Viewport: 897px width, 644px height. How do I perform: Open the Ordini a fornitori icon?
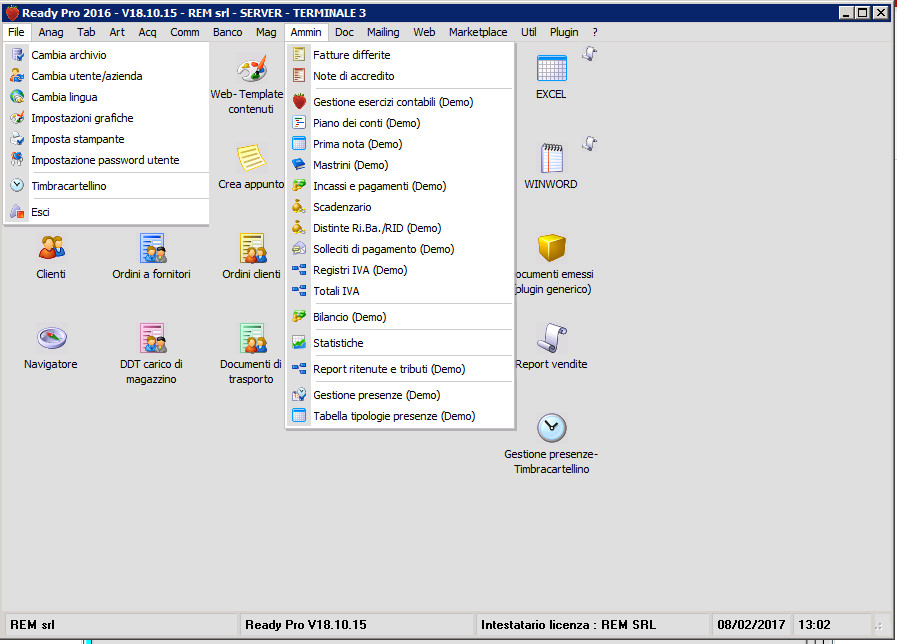tap(152, 248)
